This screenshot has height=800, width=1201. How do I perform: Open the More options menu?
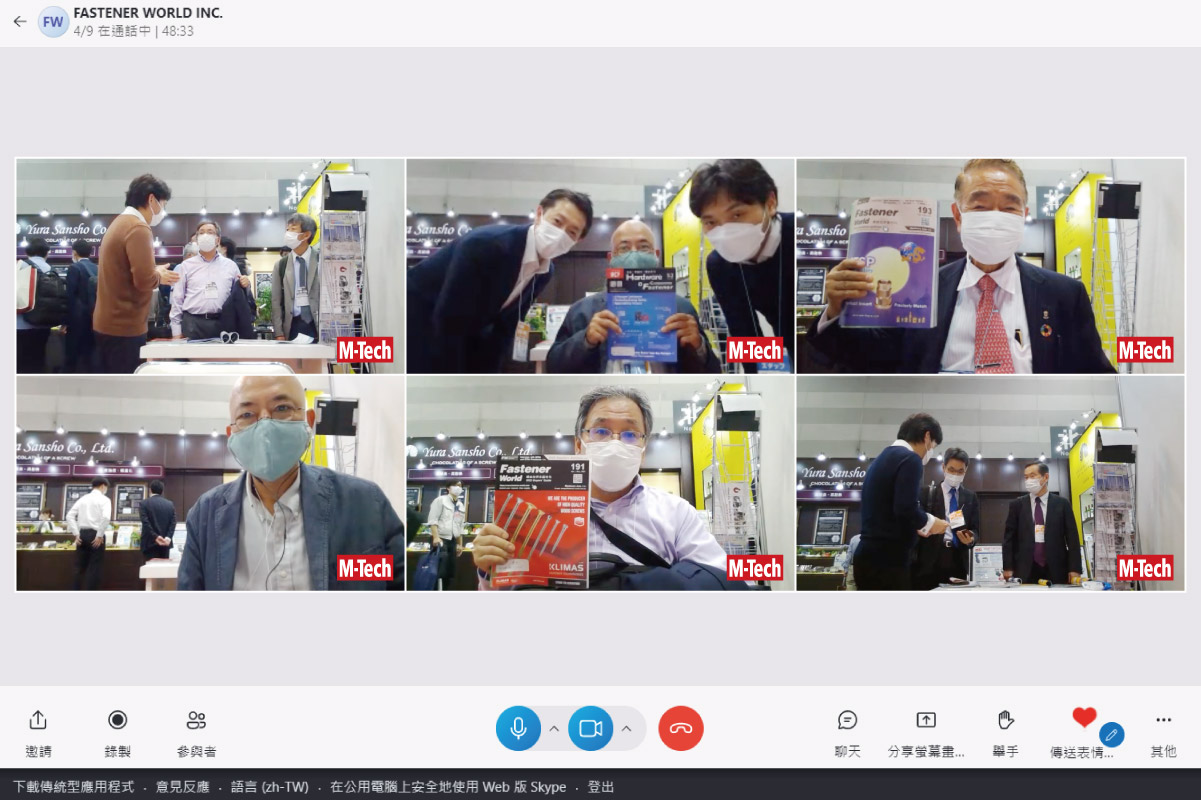pos(1163,720)
